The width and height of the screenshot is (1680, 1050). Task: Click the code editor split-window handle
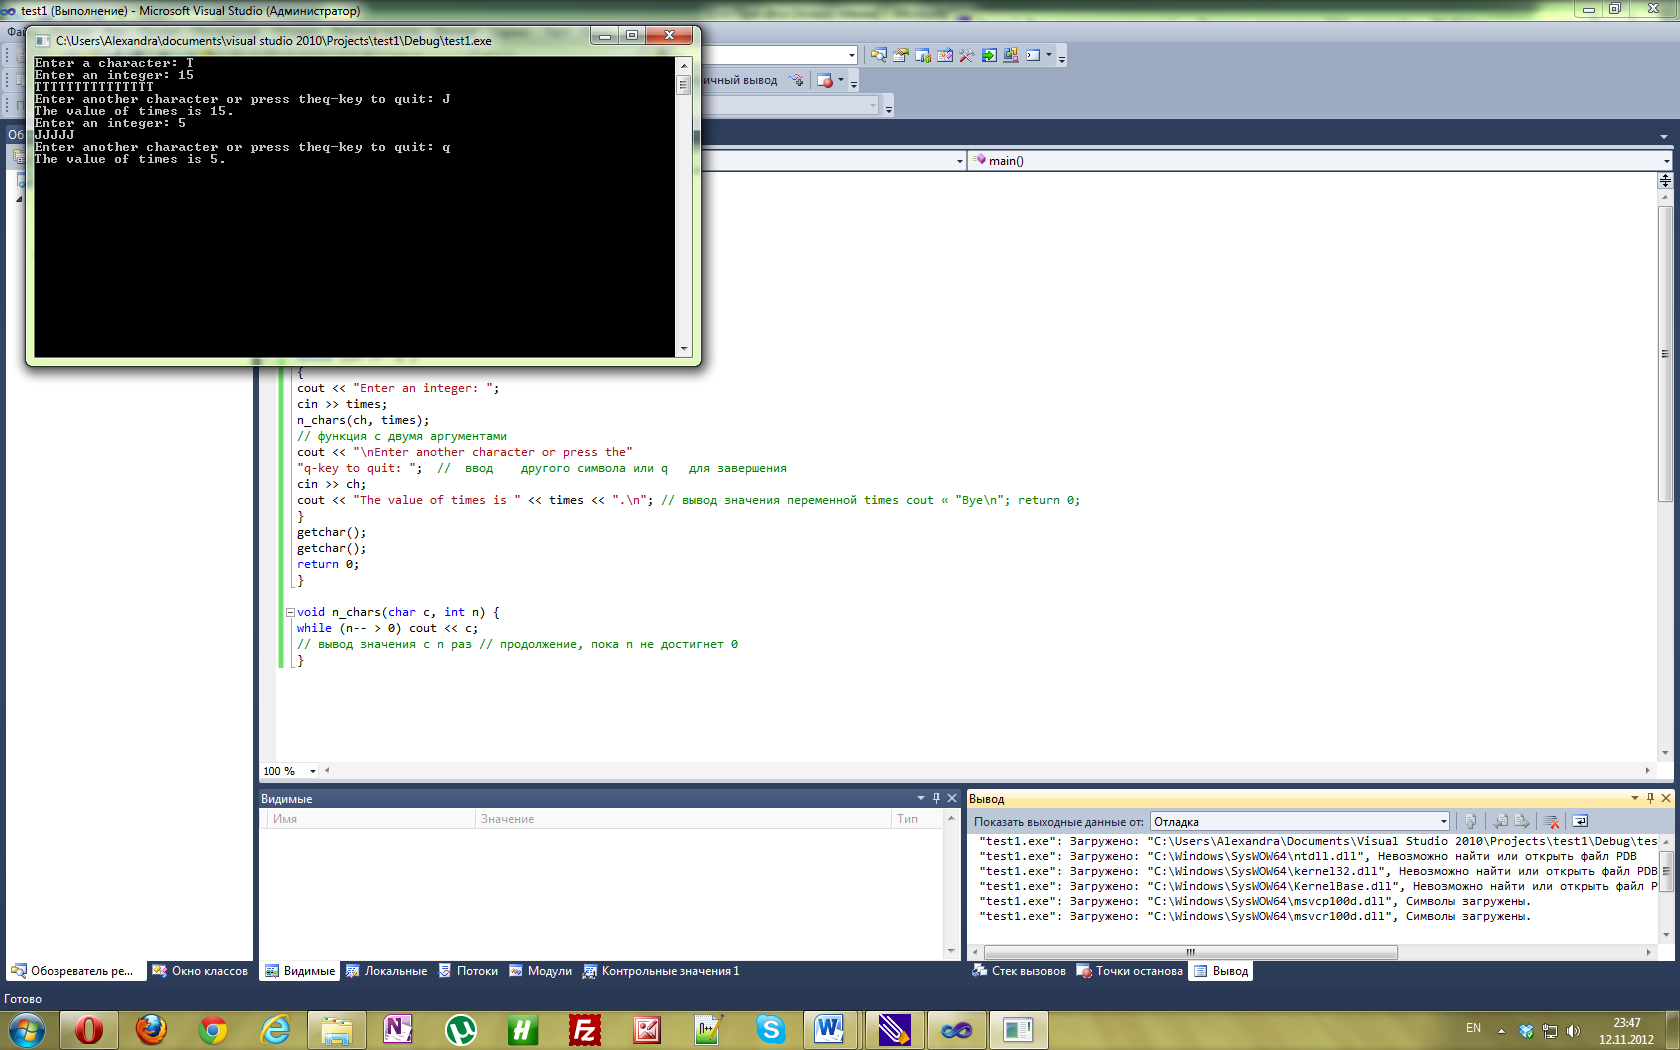coord(1665,180)
